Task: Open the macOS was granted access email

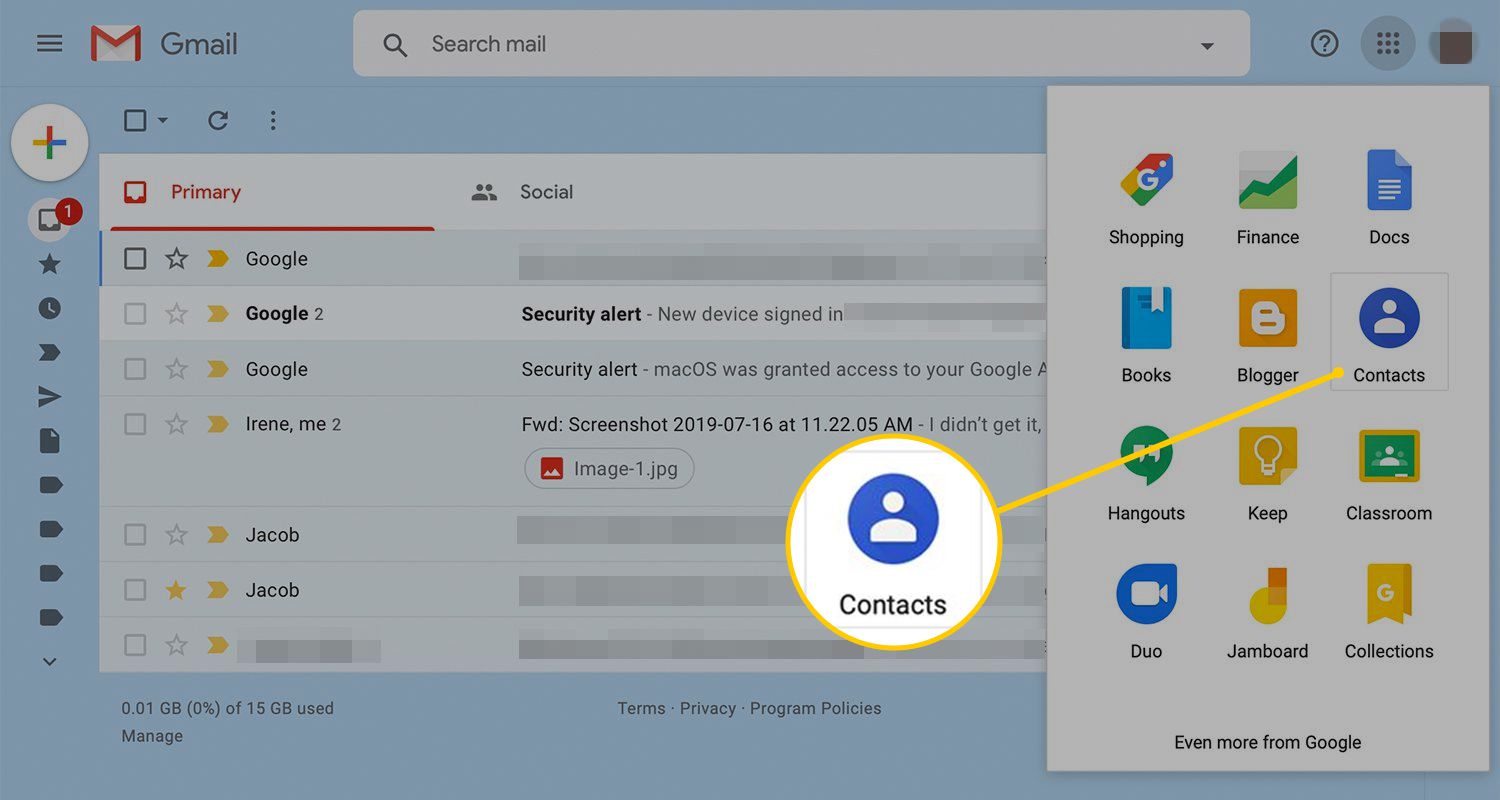Action: [573, 369]
